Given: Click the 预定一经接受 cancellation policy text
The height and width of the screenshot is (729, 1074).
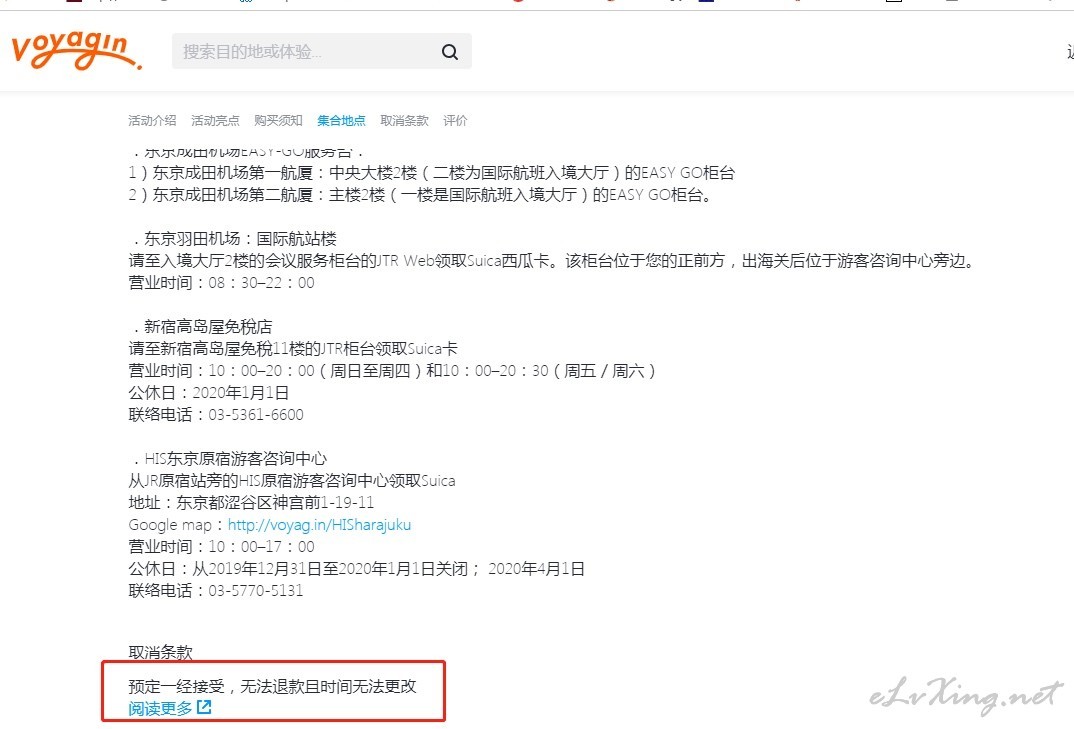Looking at the screenshot, I should point(273,687).
